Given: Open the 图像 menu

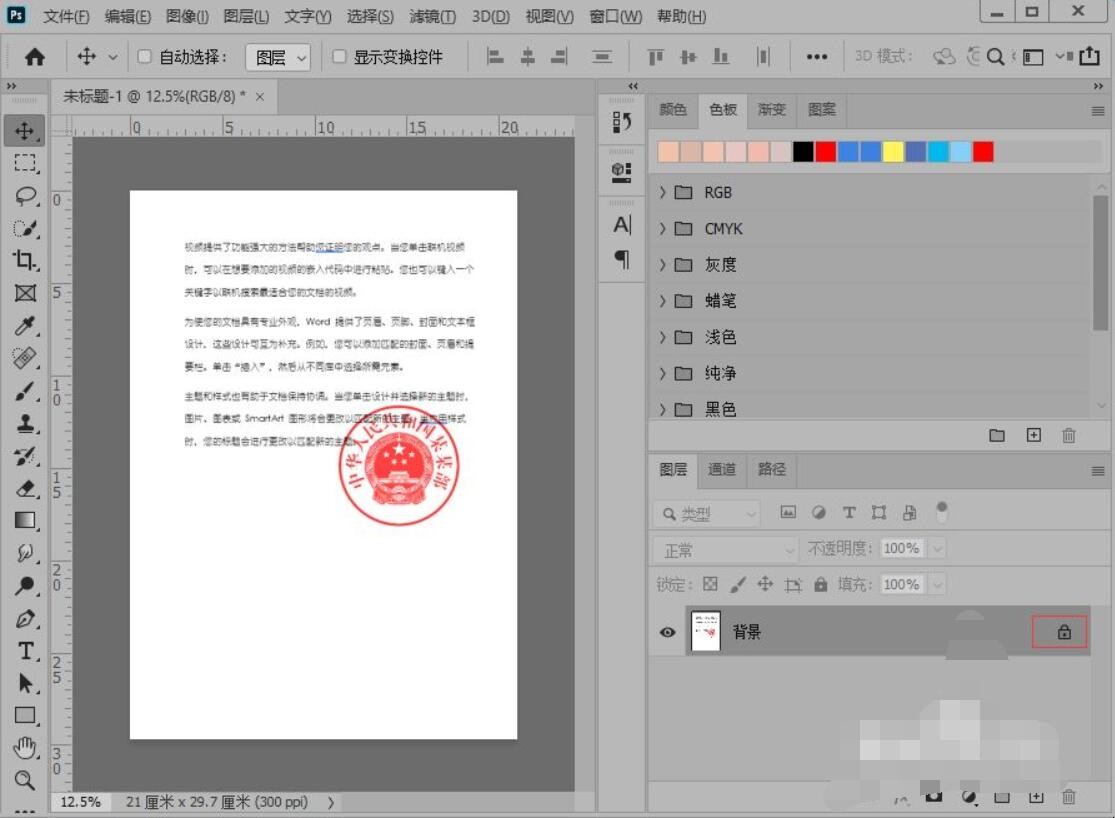Looking at the screenshot, I should point(187,16).
